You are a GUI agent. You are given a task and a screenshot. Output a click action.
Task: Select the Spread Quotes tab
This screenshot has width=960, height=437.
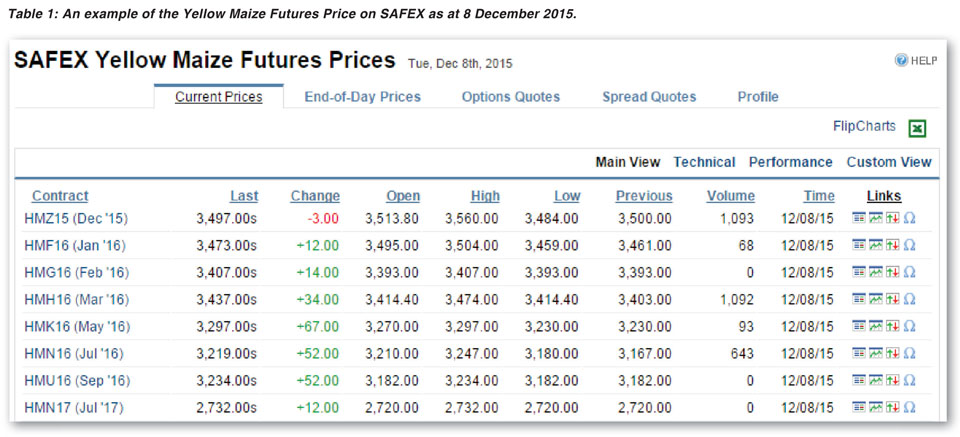click(649, 97)
